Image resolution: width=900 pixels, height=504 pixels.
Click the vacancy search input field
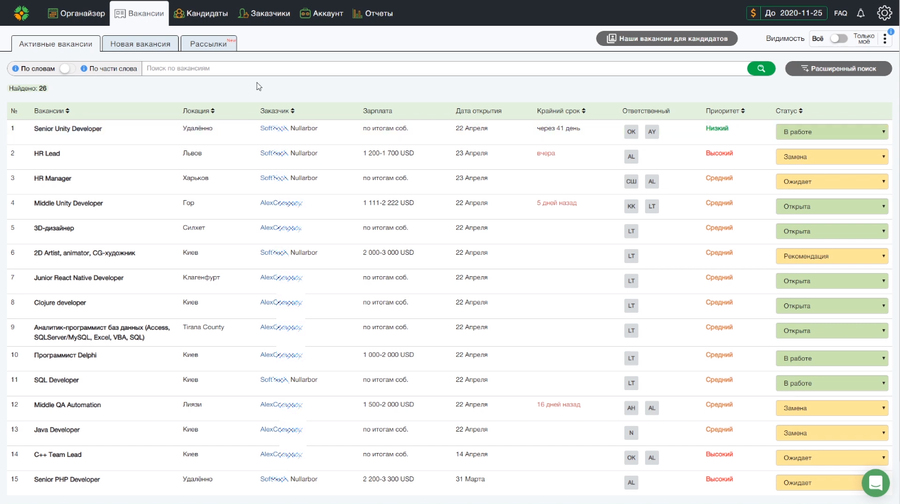pos(444,68)
